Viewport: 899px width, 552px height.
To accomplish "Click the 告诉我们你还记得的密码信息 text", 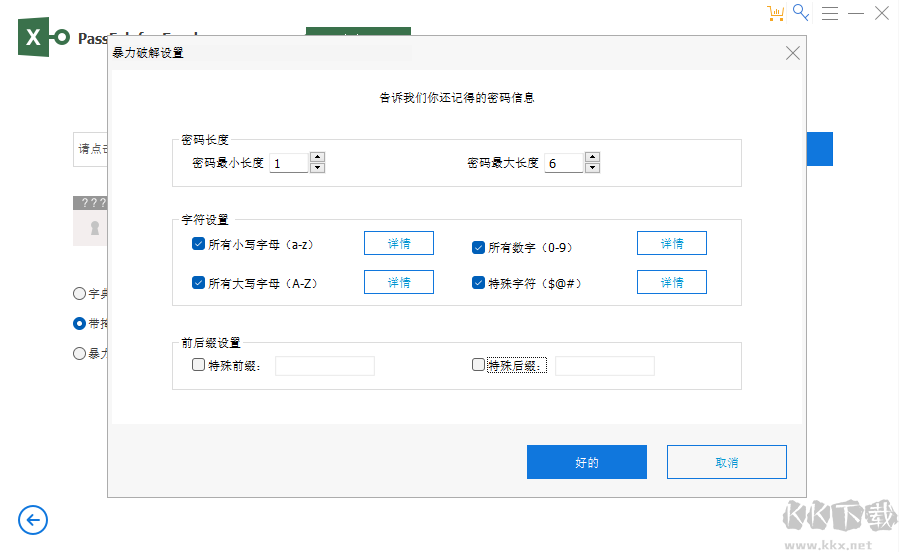I will 457,98.
